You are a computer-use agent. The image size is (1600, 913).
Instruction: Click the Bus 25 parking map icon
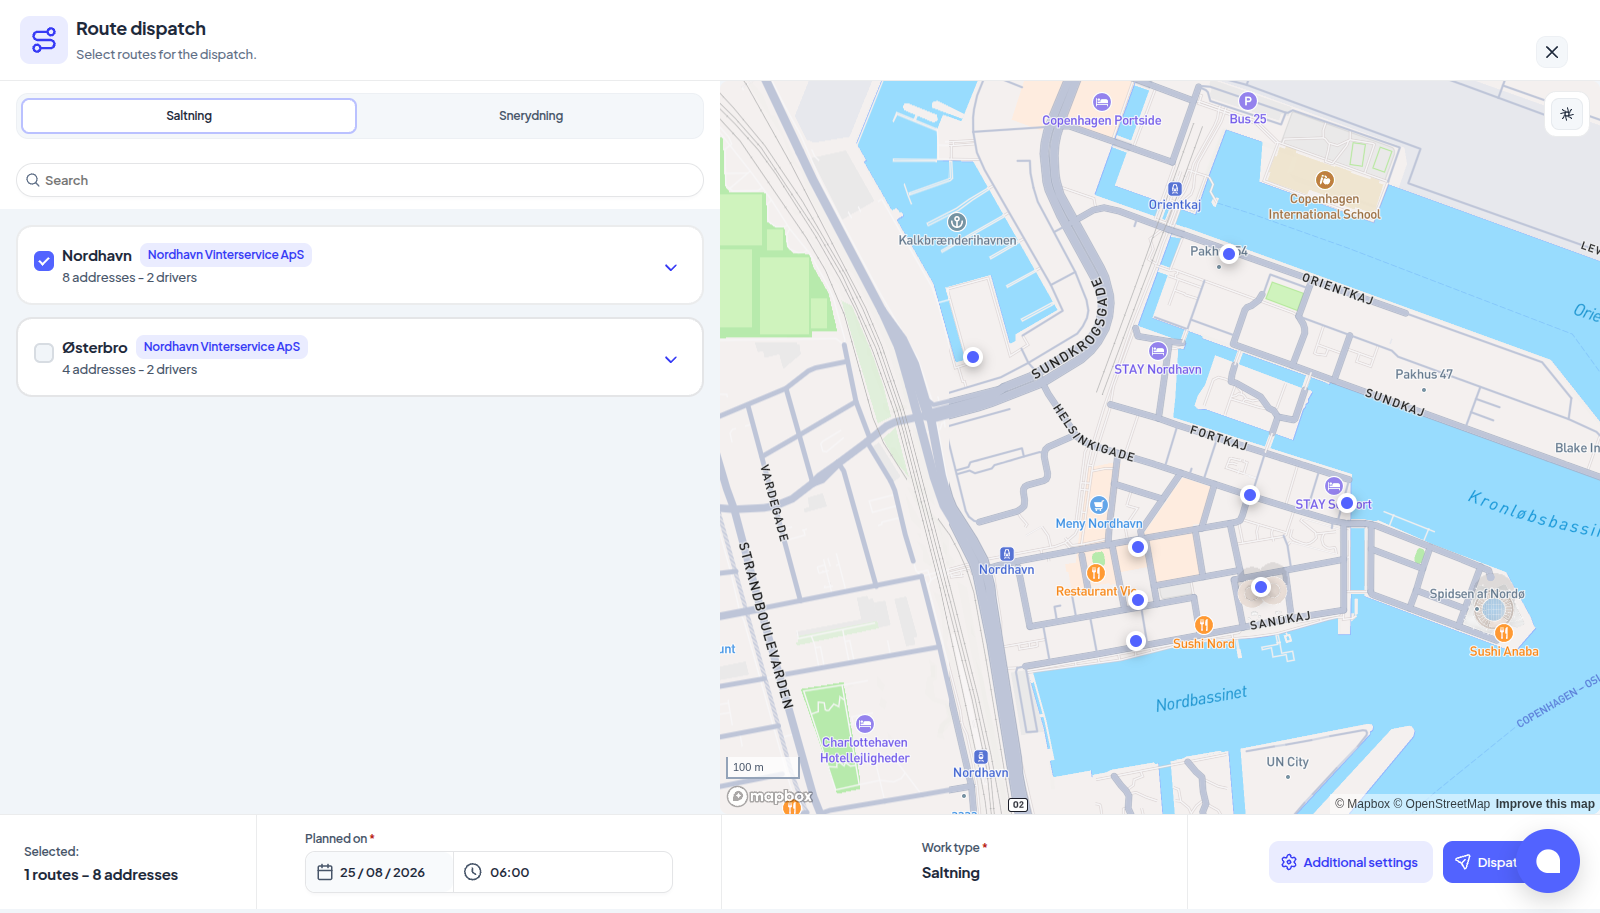(x=1248, y=101)
